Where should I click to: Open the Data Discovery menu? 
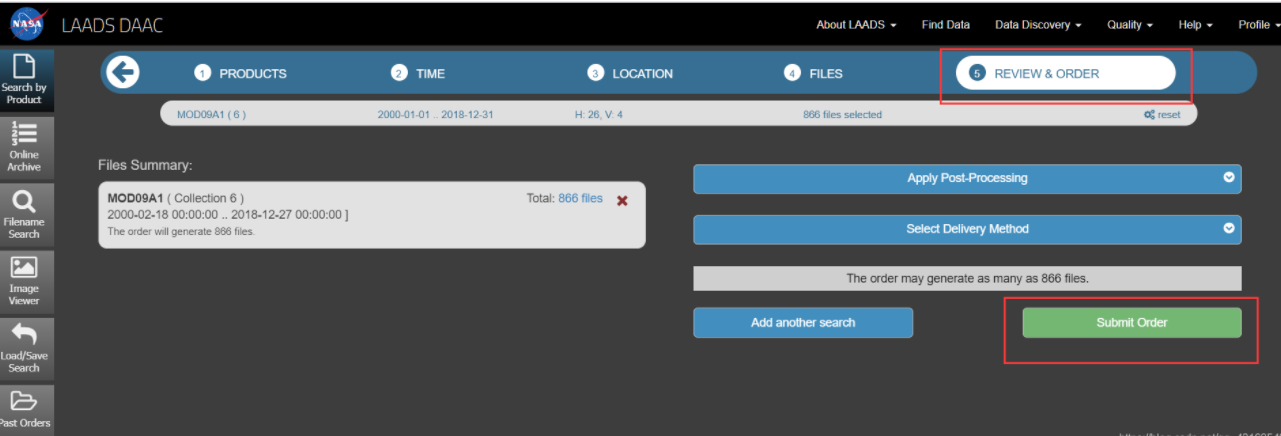(1038, 25)
